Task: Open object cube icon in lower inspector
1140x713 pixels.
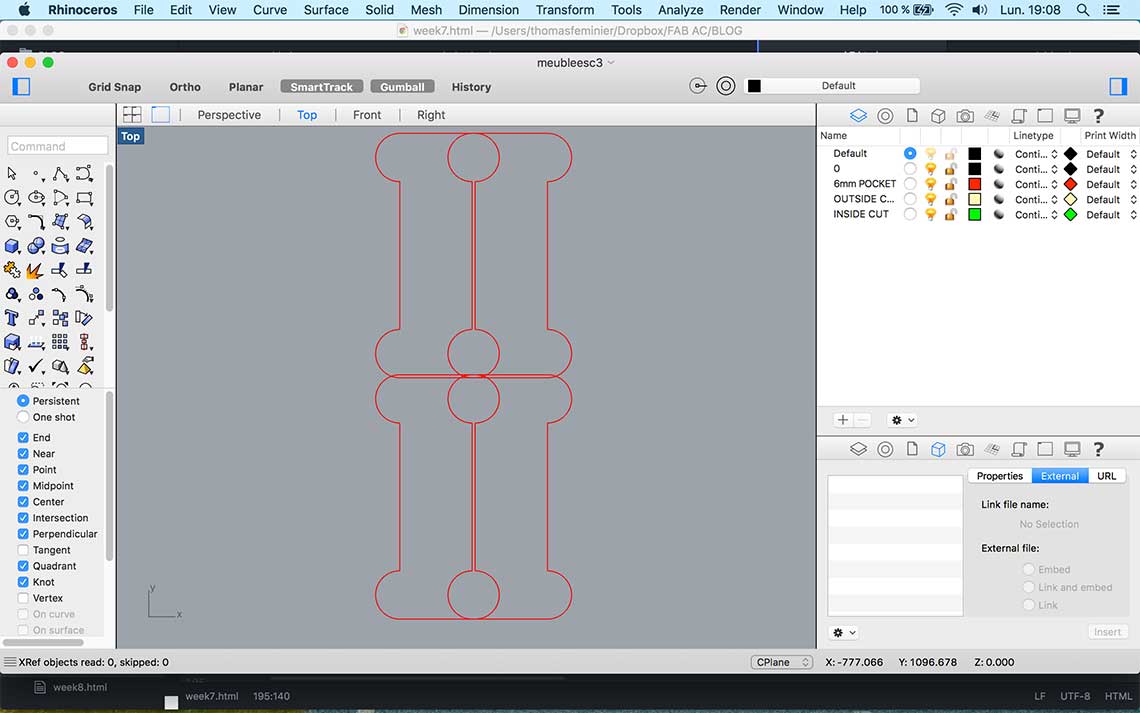Action: coord(938,449)
